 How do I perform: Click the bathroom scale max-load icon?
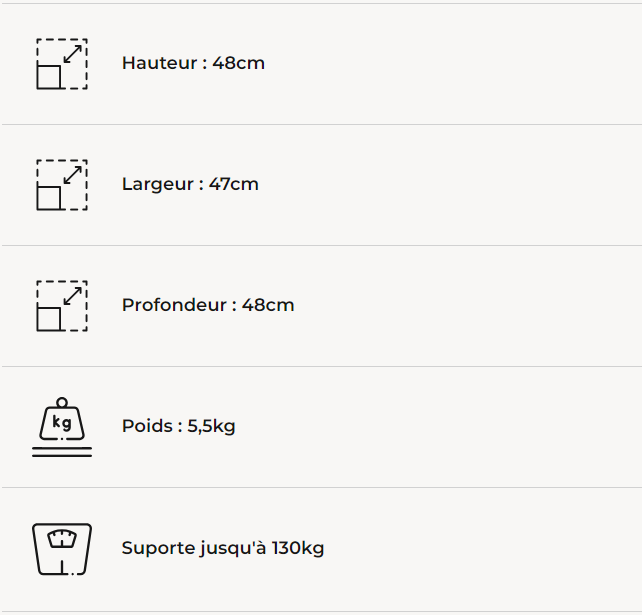tap(62, 548)
